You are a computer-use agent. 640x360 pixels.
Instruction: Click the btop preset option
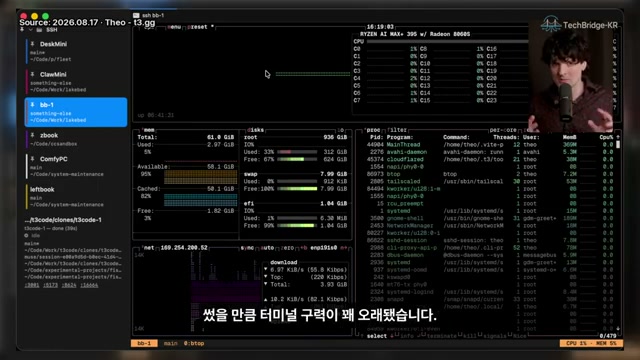[201, 27]
